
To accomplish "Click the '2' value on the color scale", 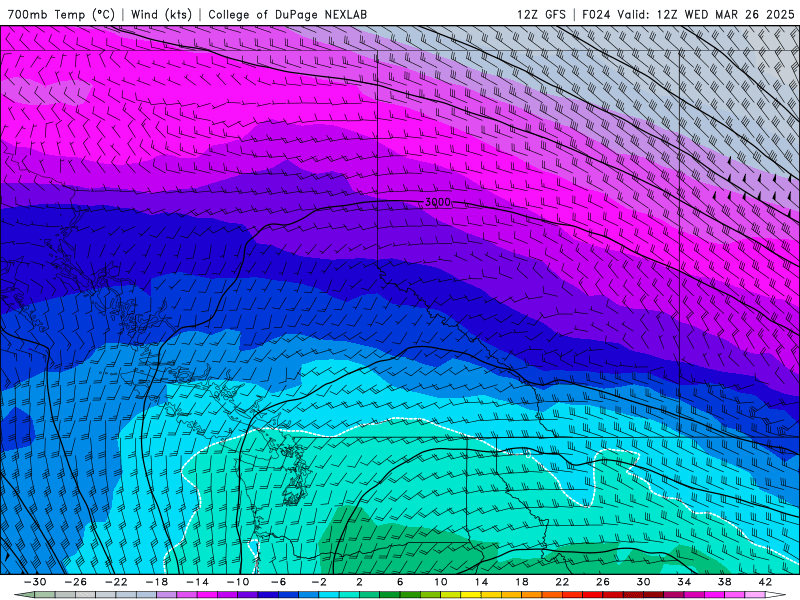I will click(x=359, y=582).
